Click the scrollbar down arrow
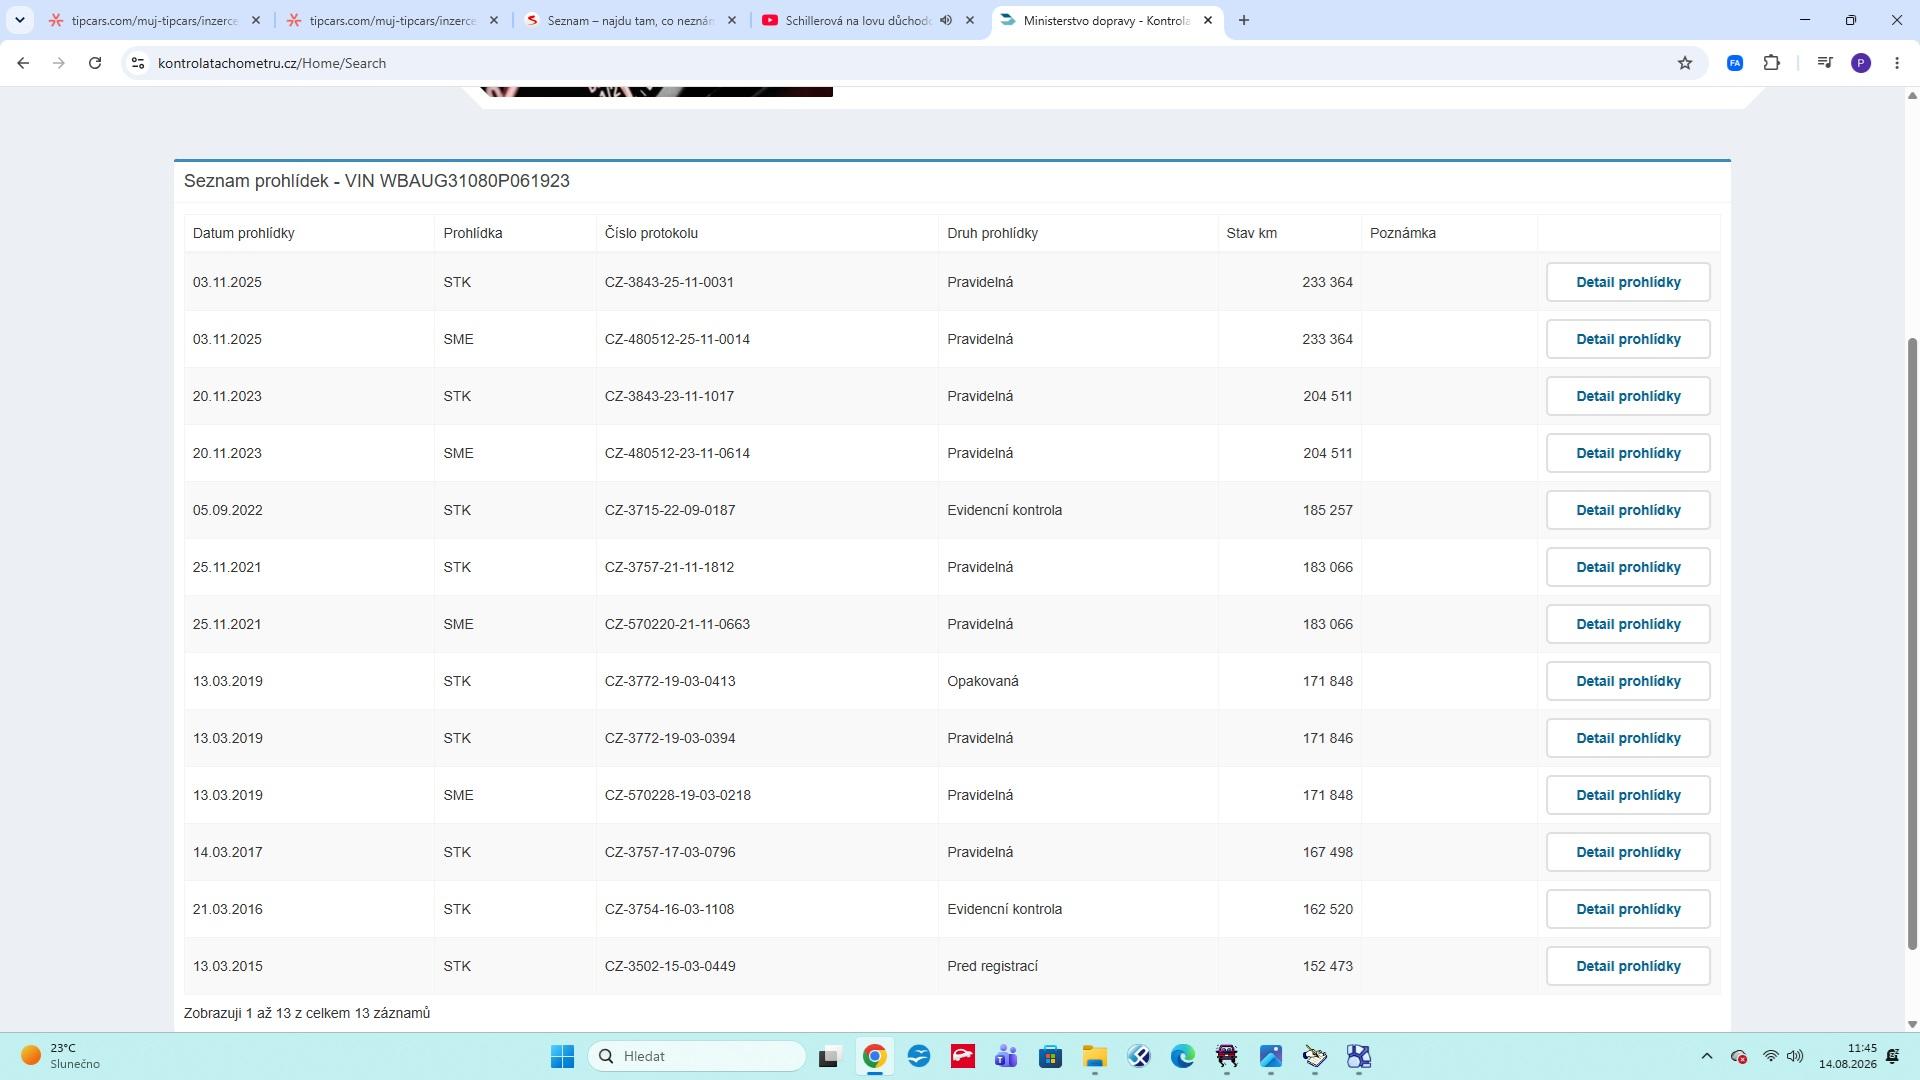 coord(1912,1024)
